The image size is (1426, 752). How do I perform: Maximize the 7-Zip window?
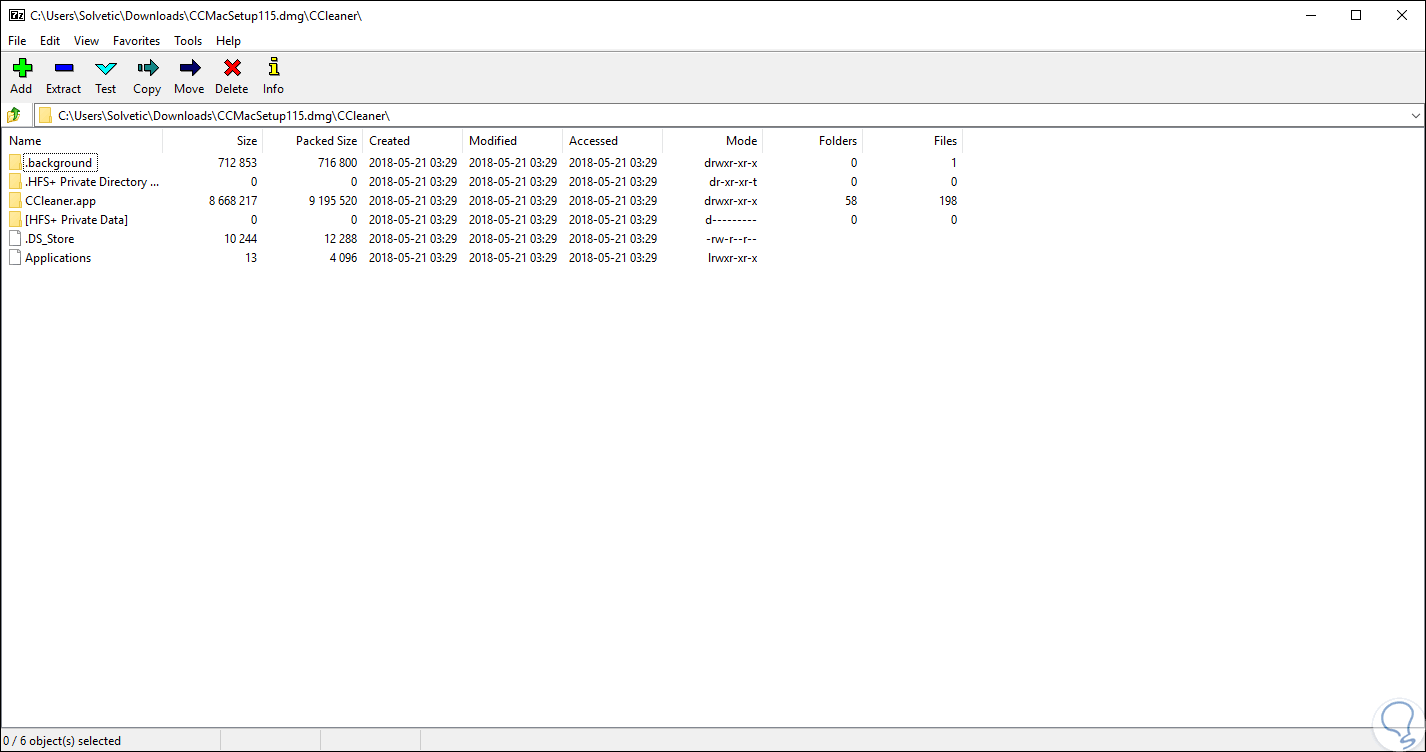[1357, 15]
